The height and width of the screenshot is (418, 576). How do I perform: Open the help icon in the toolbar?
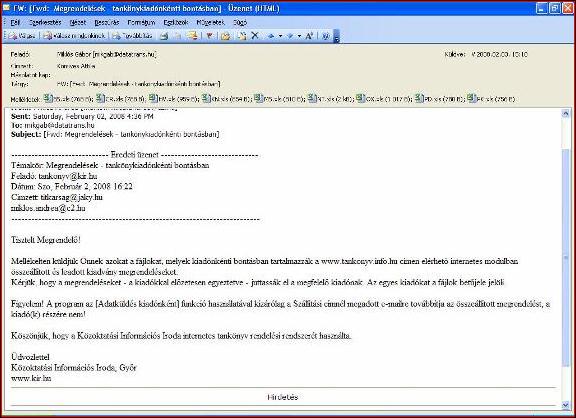click(x=325, y=36)
